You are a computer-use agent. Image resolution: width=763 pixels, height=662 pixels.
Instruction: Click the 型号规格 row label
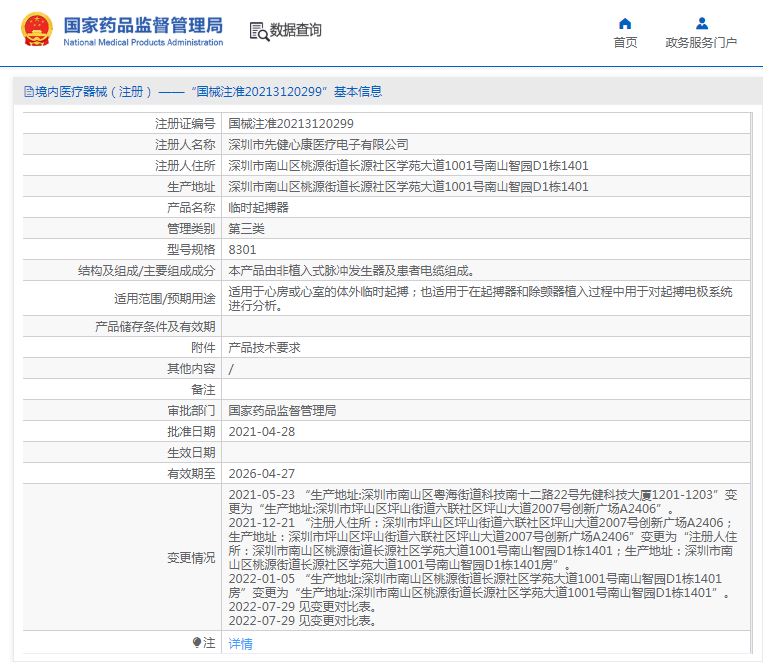[191, 249]
